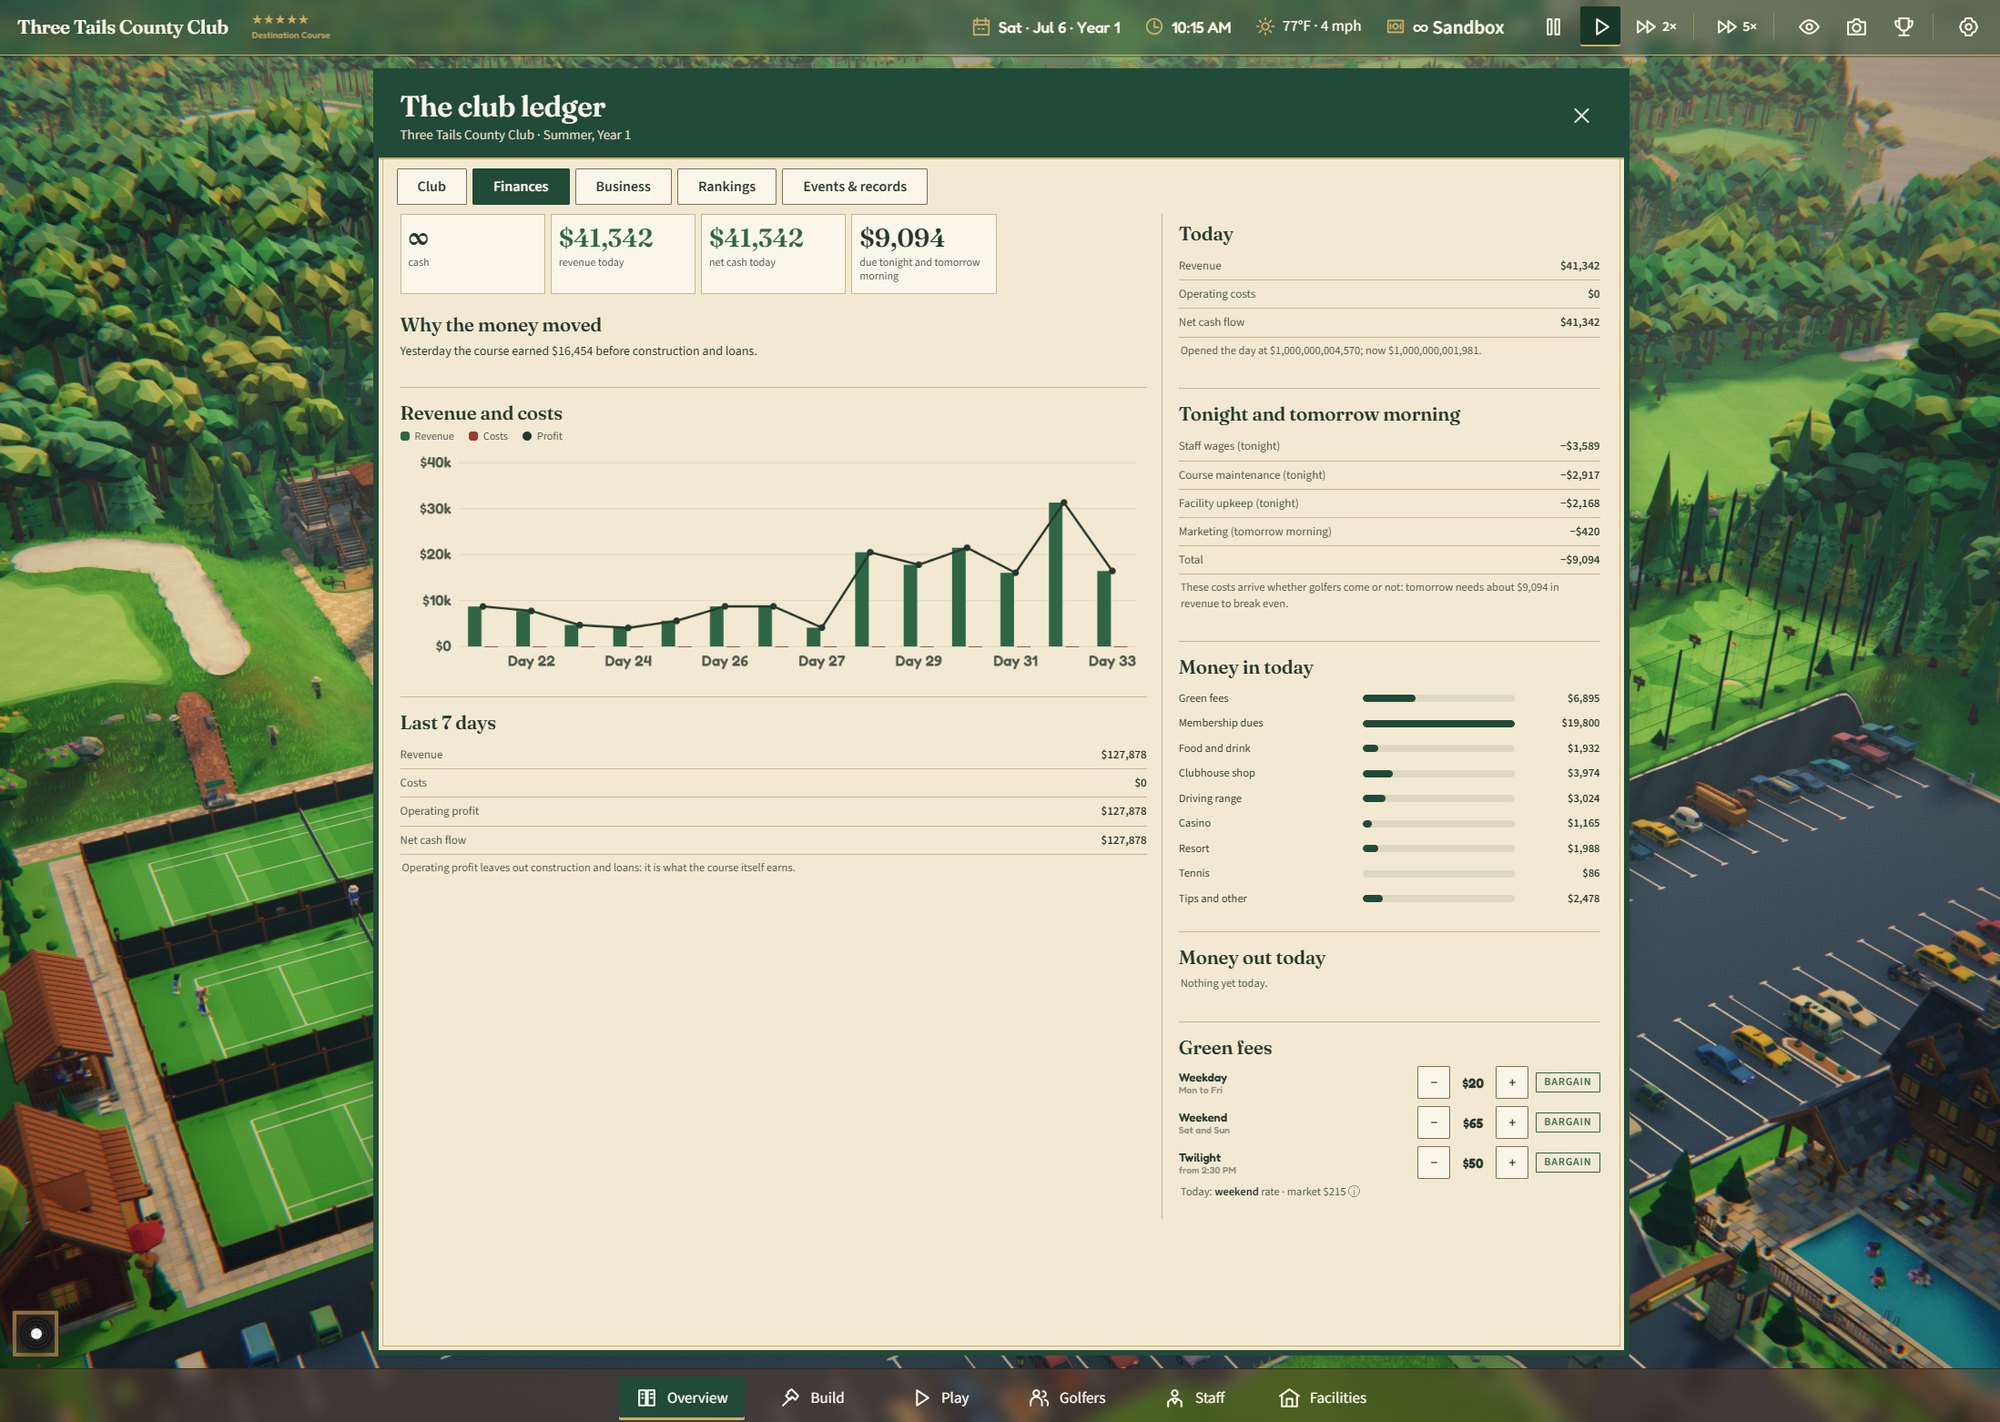This screenshot has width=2000, height=1422.
Task: Resume normal speed with play button
Action: 1600,27
